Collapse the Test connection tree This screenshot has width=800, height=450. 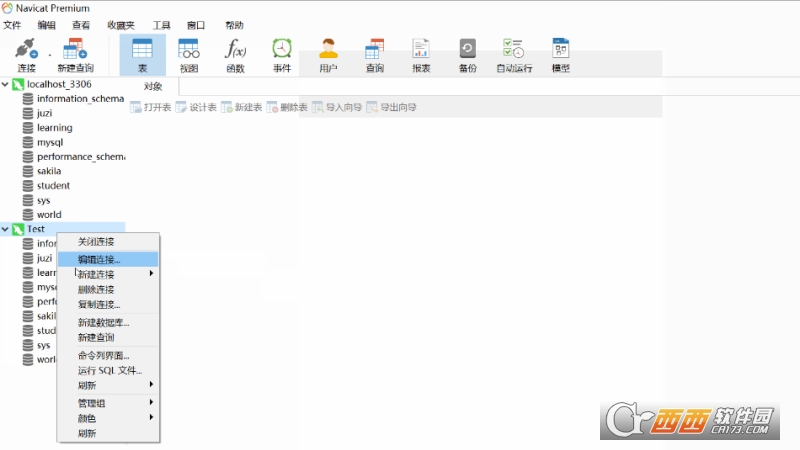pyautogui.click(x=5, y=229)
